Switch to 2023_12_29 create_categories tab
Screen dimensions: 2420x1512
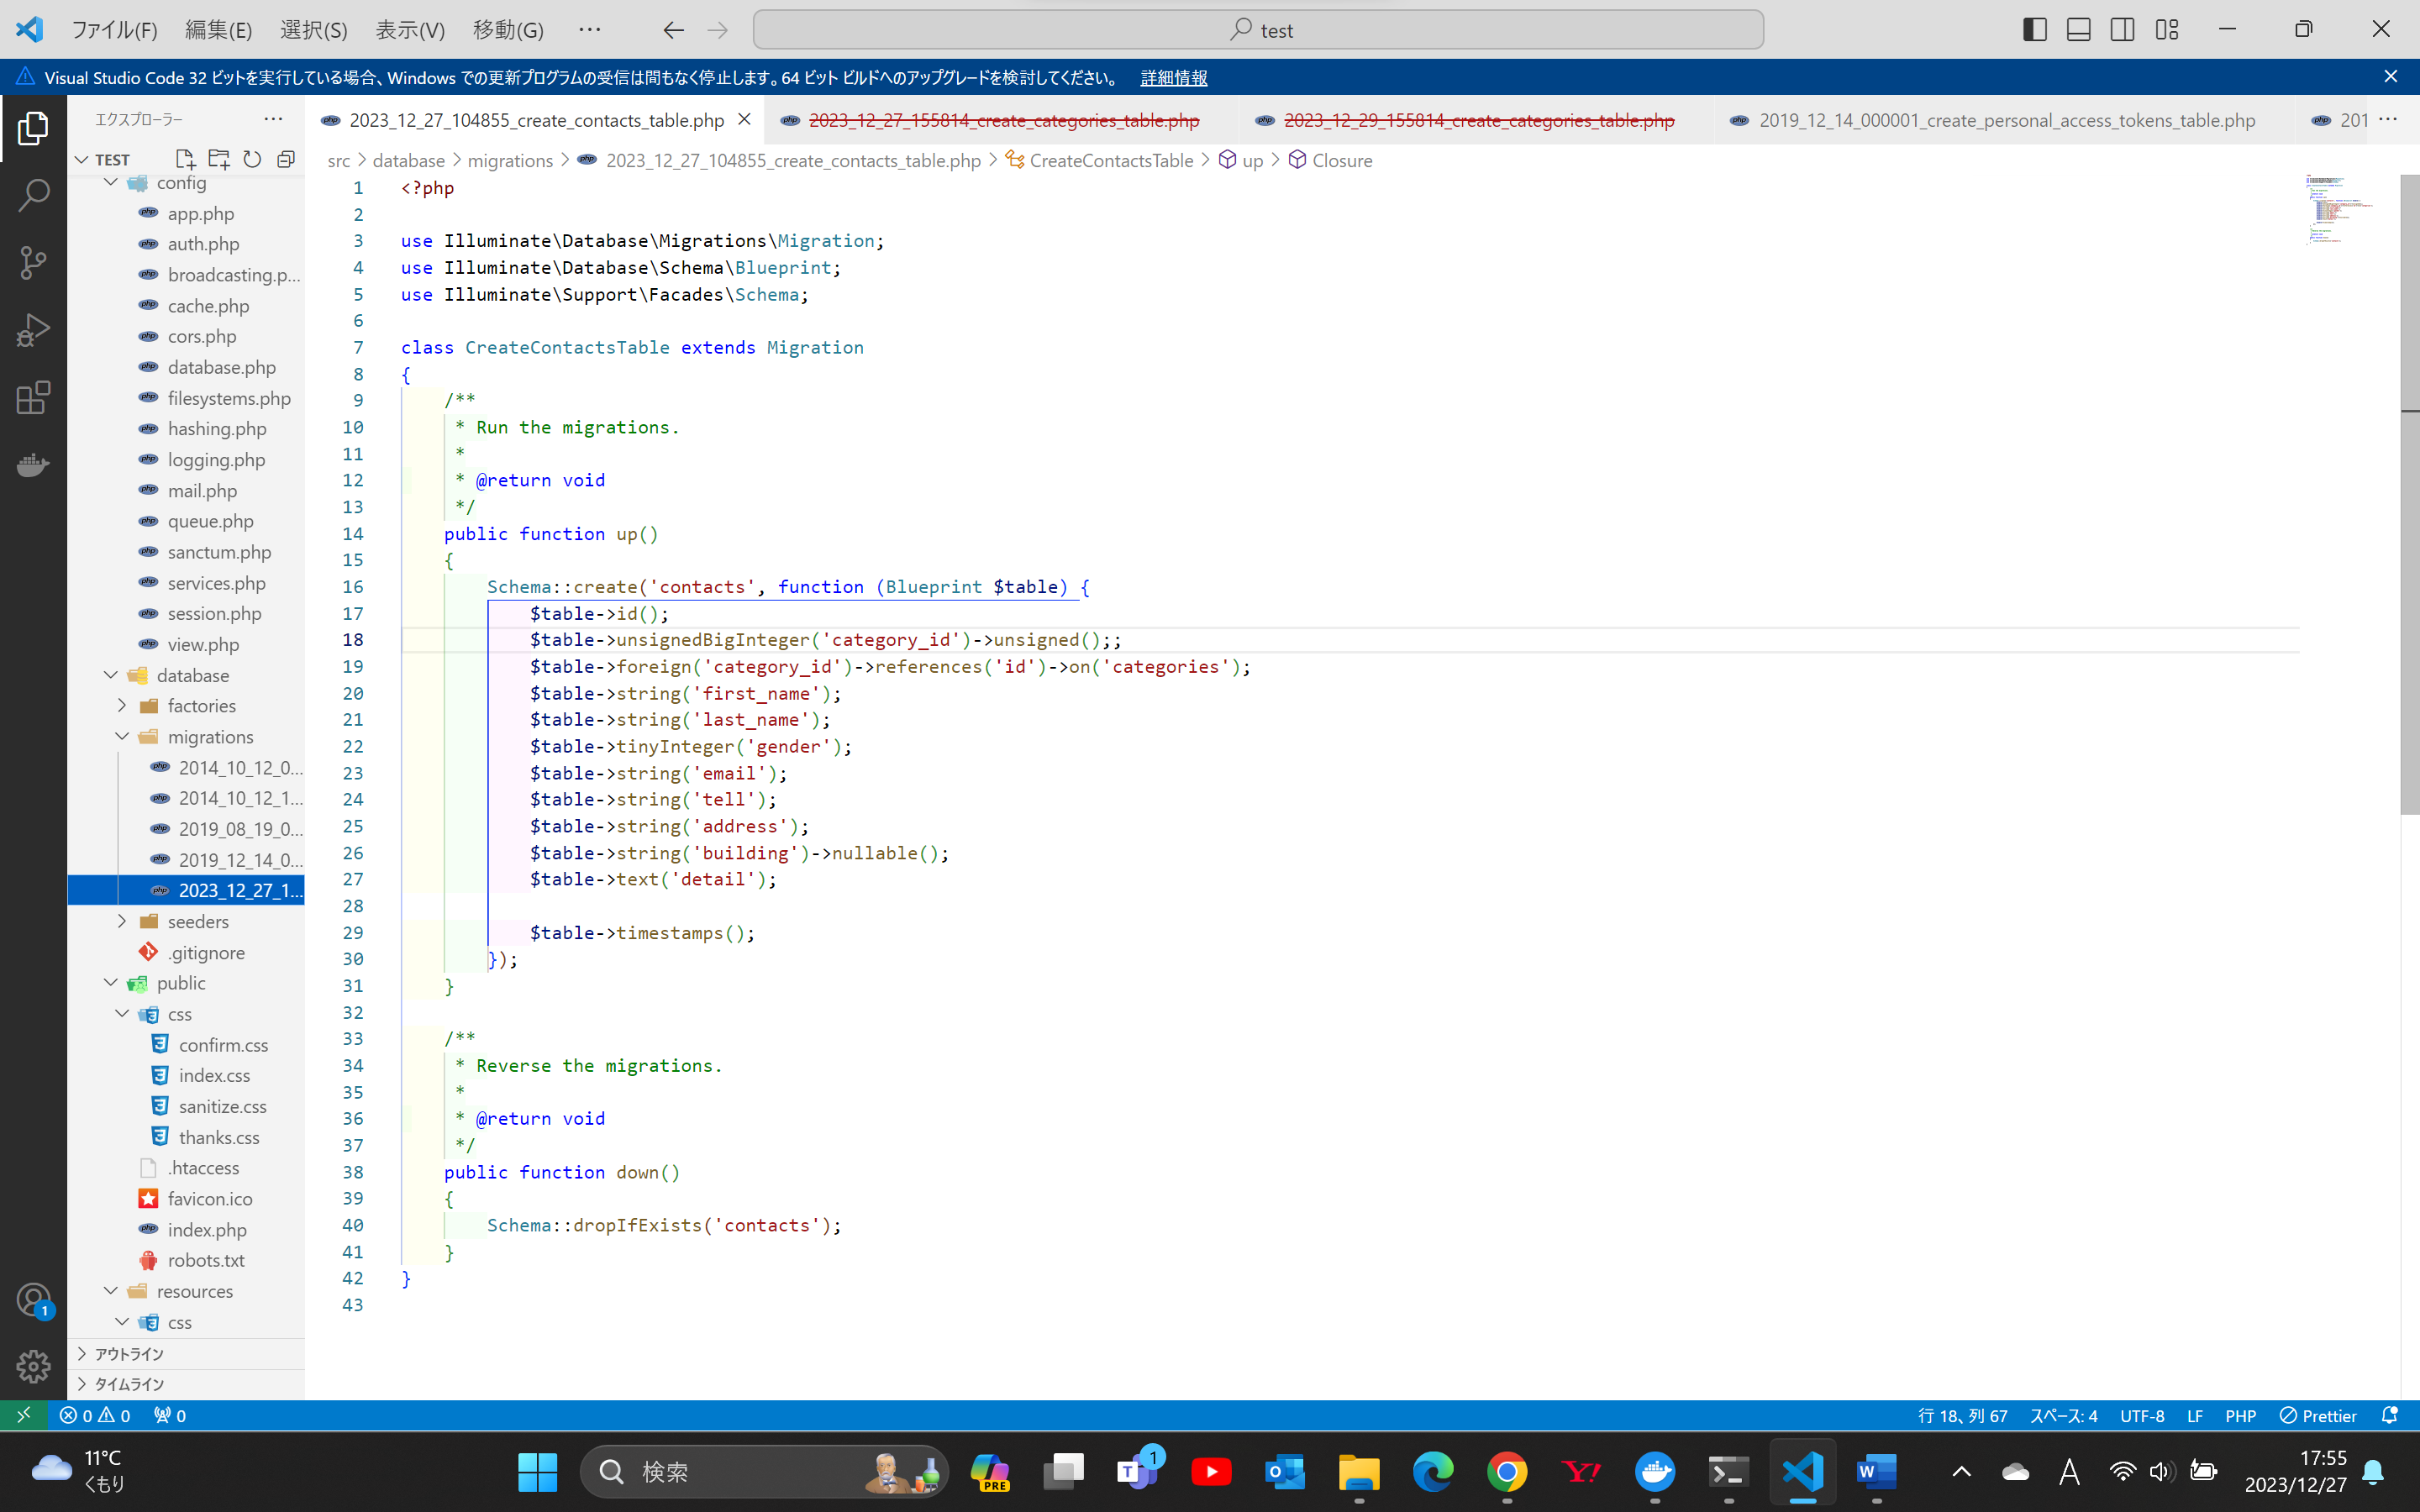tap(1478, 120)
